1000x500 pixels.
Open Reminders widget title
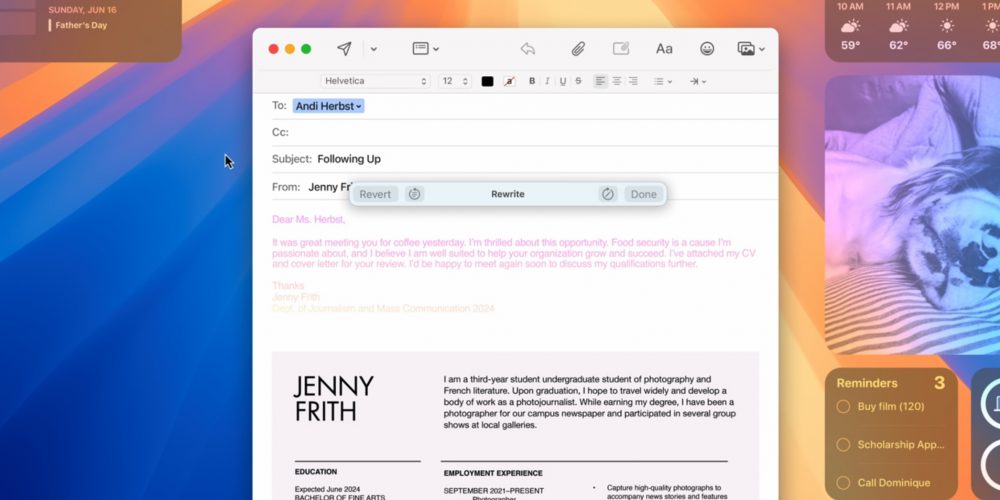[867, 383]
